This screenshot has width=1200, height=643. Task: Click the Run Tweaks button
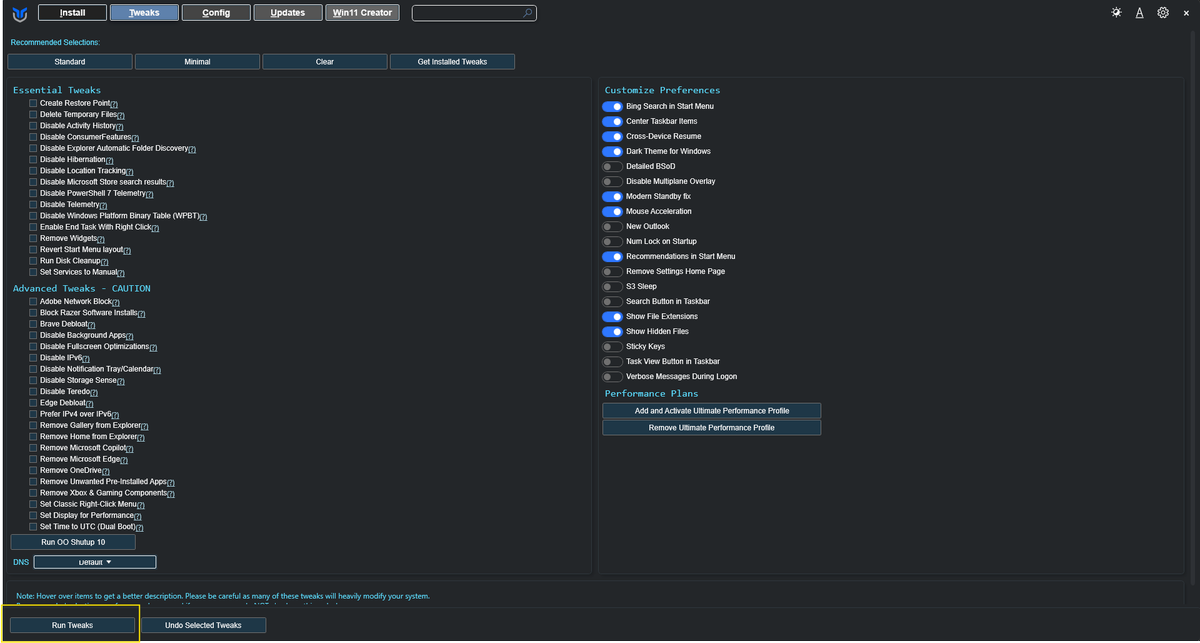(72, 625)
